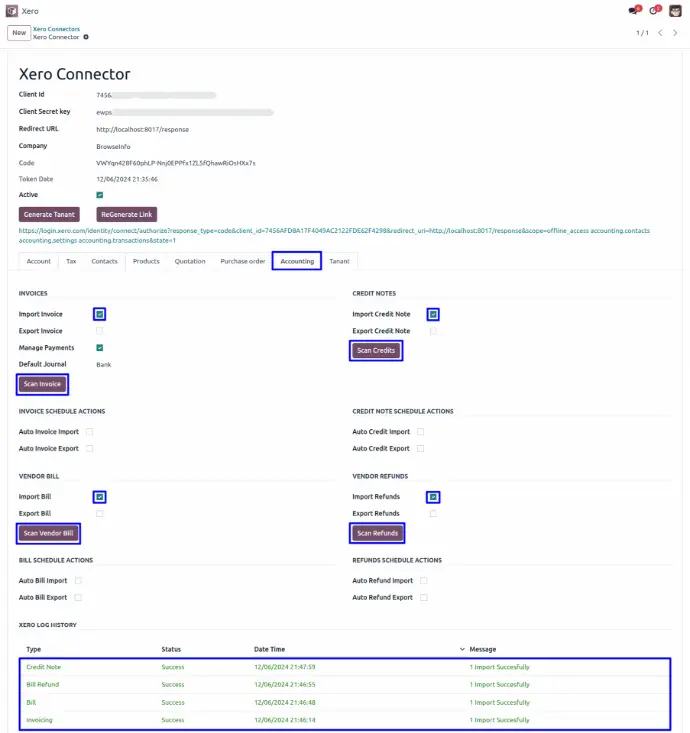Image resolution: width=690 pixels, height=733 pixels.
Task: Go to the next record arrow
Action: (x=675, y=33)
